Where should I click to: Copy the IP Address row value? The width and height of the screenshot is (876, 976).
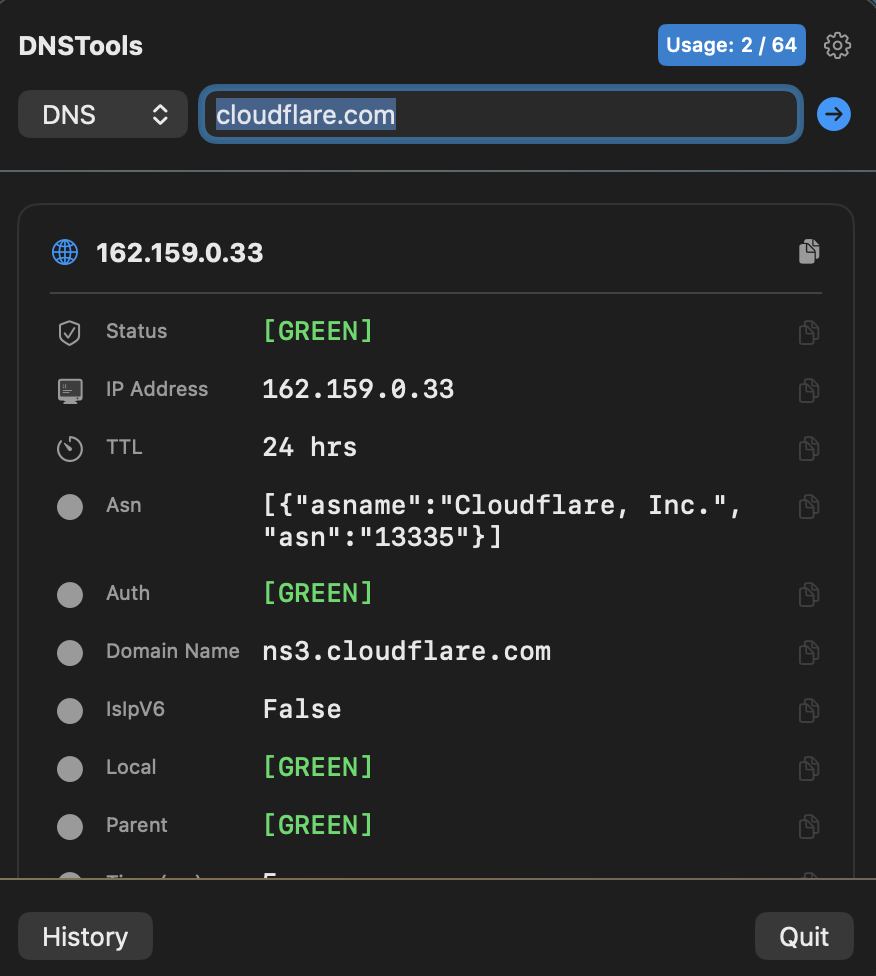click(809, 390)
